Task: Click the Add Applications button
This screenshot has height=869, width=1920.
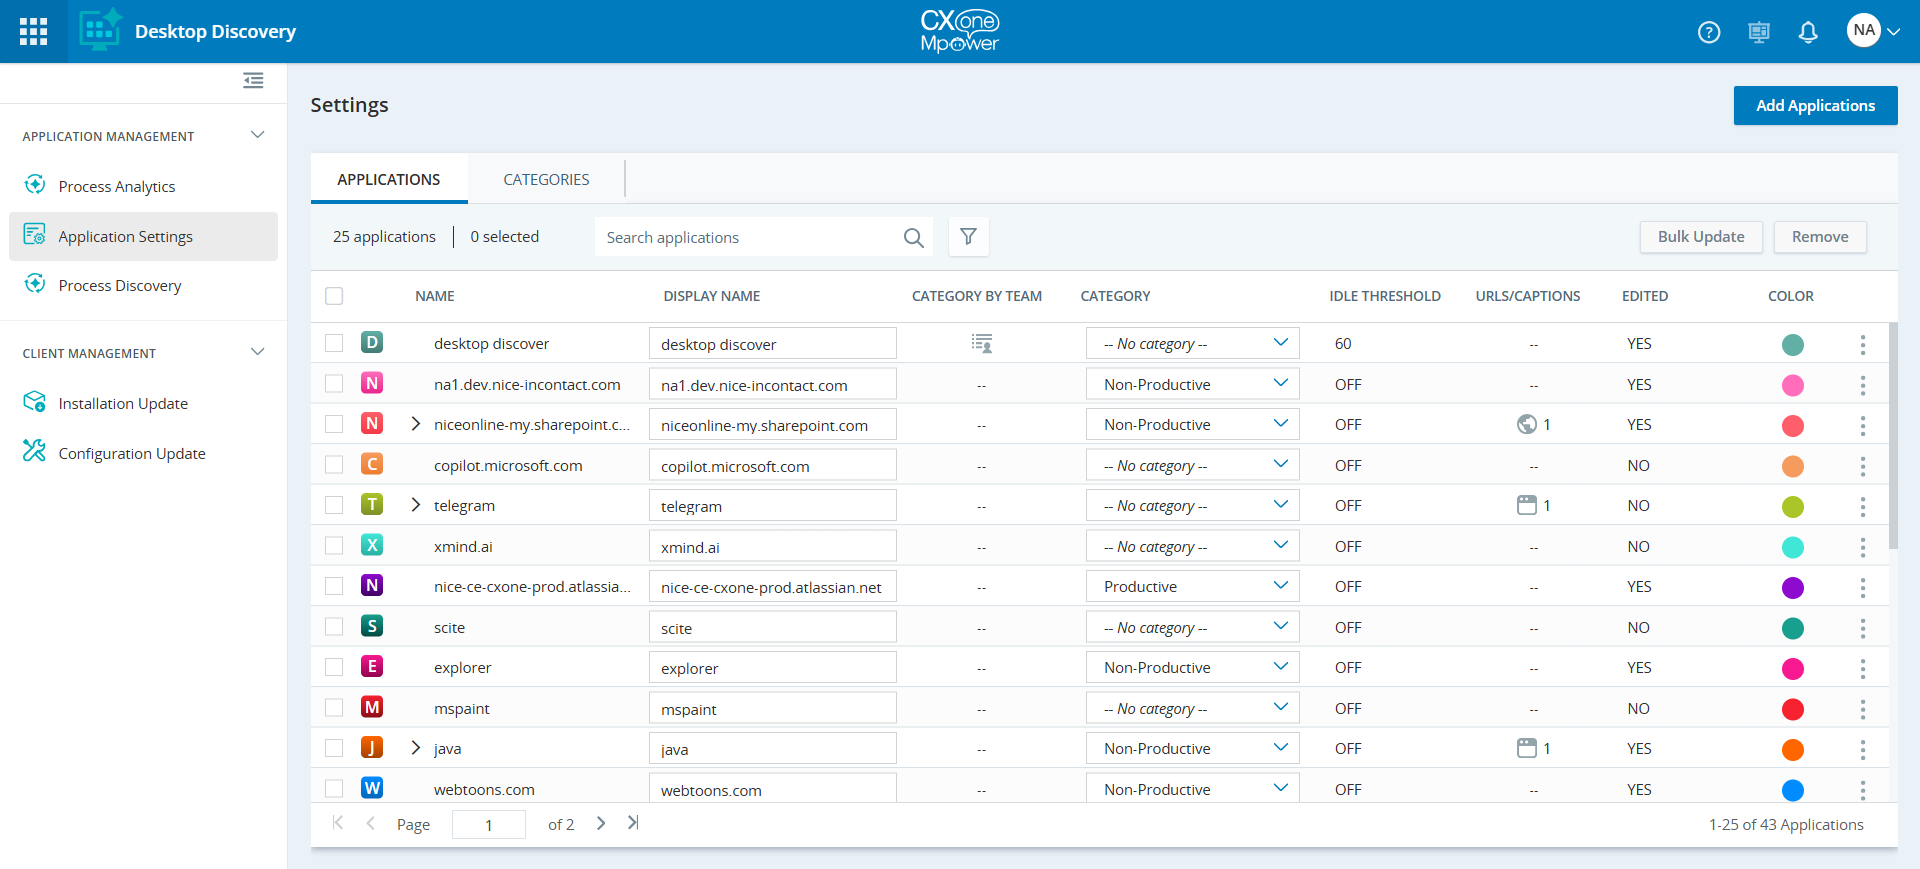Action: point(1815,106)
